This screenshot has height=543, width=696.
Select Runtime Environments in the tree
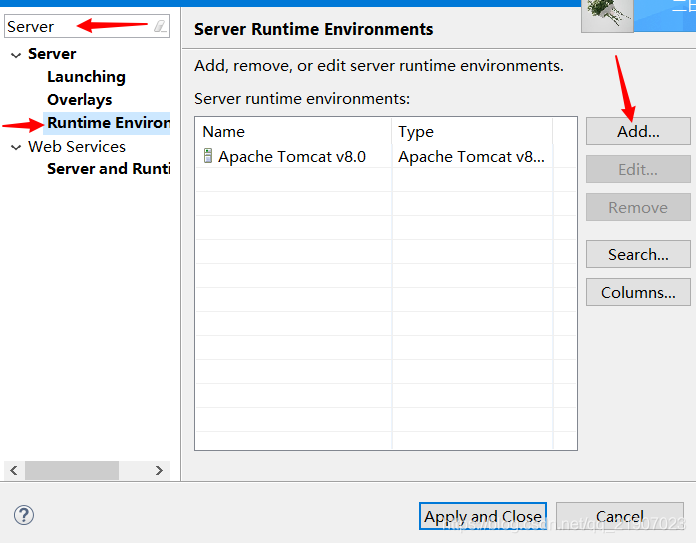[108, 123]
